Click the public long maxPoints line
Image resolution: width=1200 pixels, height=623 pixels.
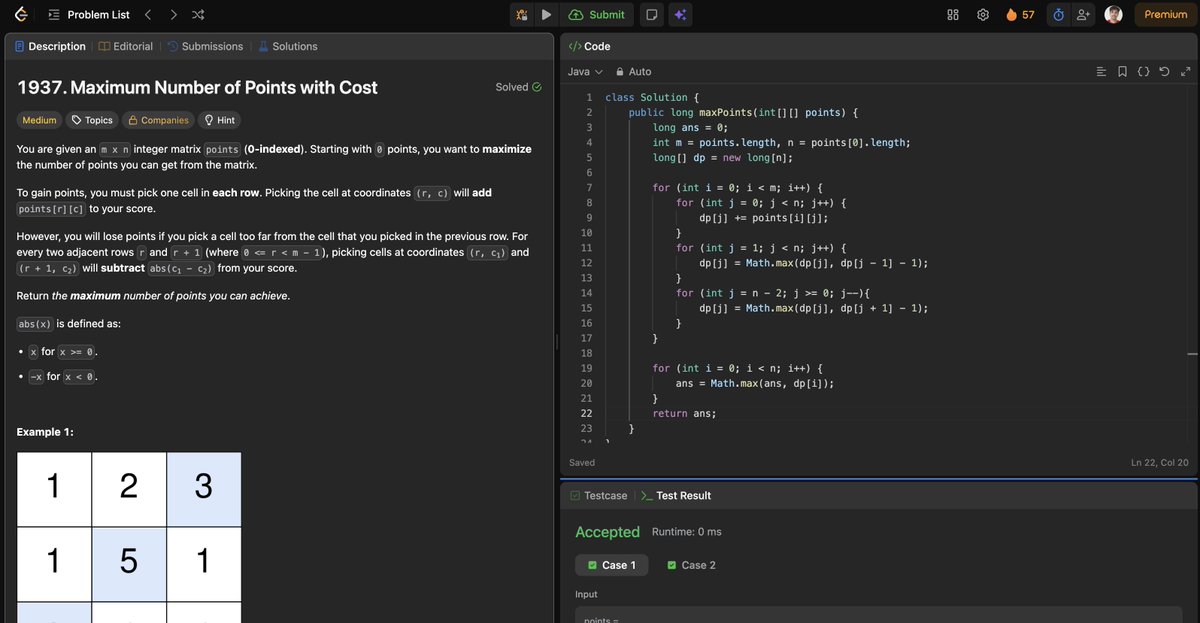click(741, 112)
